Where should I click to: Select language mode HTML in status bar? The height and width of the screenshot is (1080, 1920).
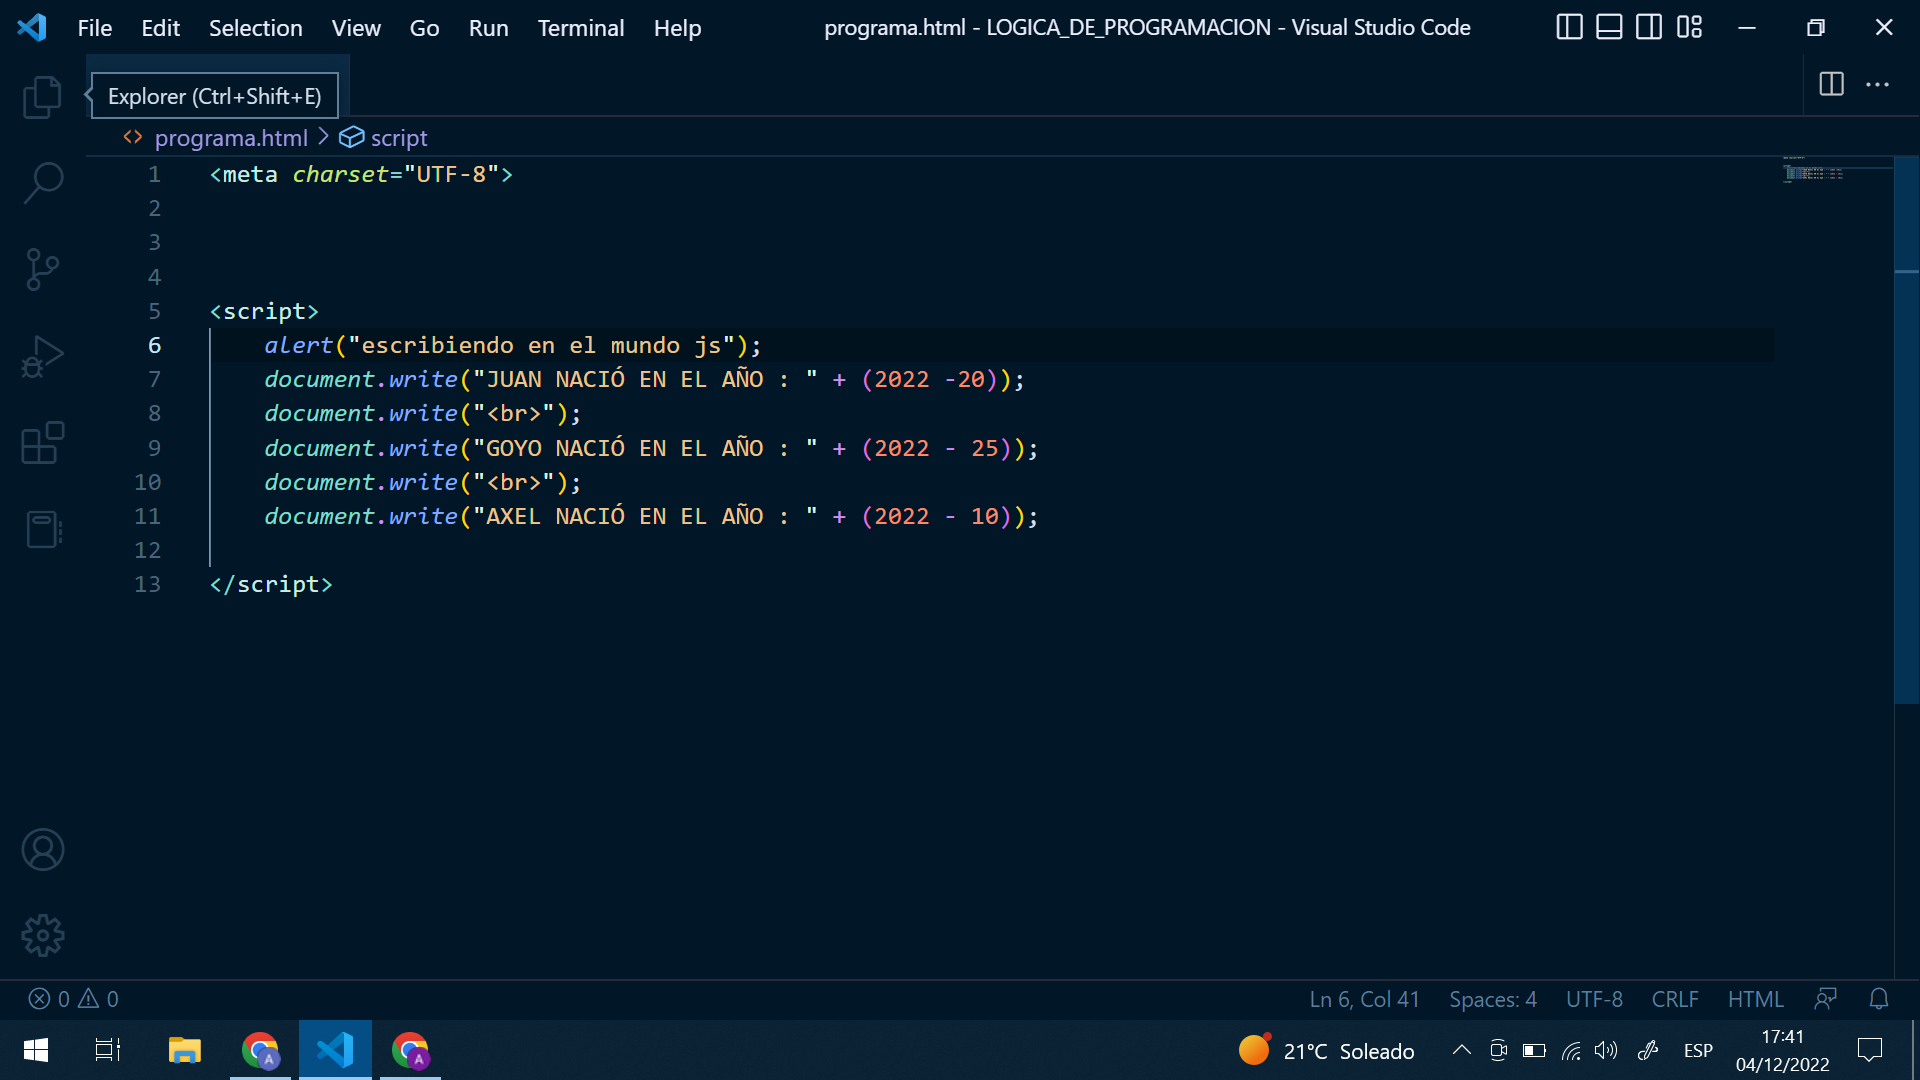(1755, 999)
